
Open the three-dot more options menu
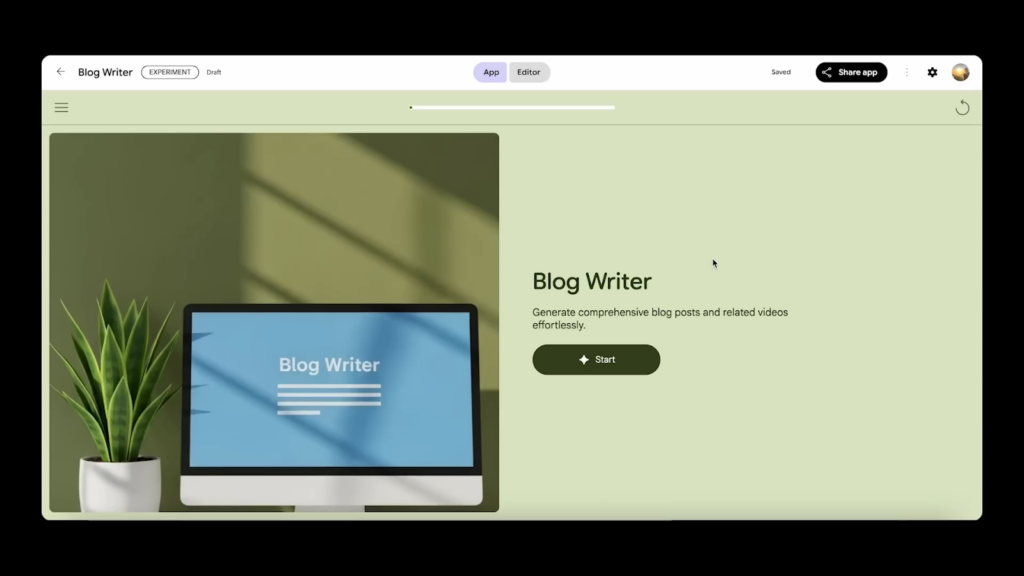[x=906, y=72]
